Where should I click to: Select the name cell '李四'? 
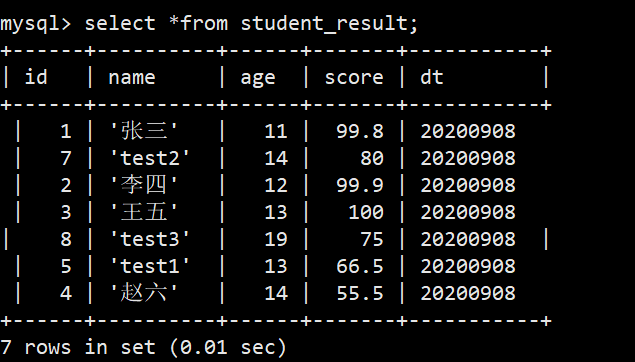144,185
